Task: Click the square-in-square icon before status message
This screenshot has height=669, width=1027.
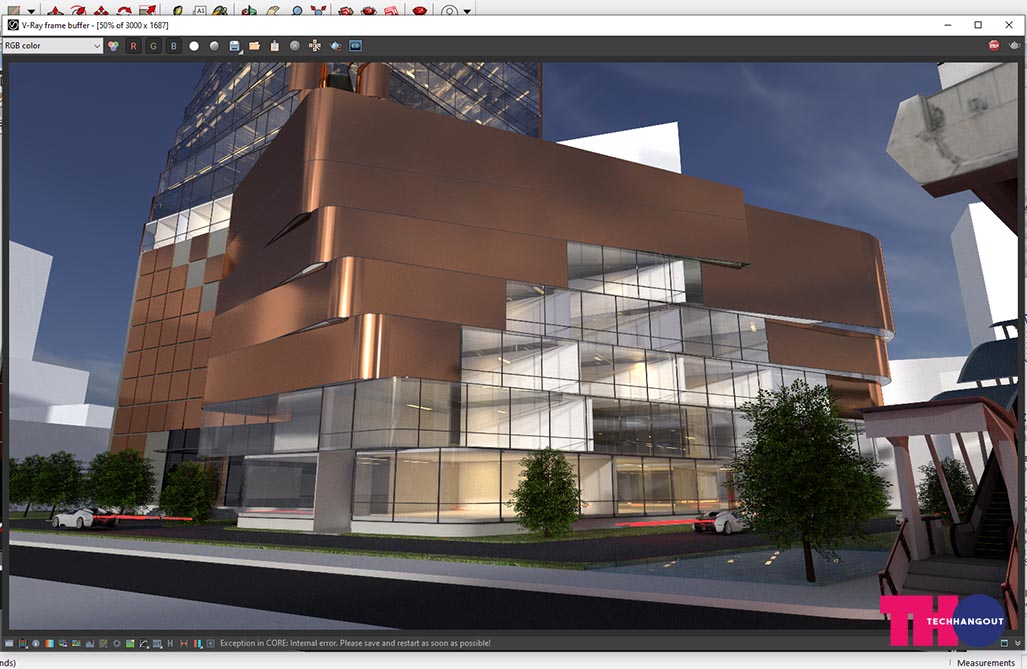Action: pyautogui.click(x=211, y=643)
